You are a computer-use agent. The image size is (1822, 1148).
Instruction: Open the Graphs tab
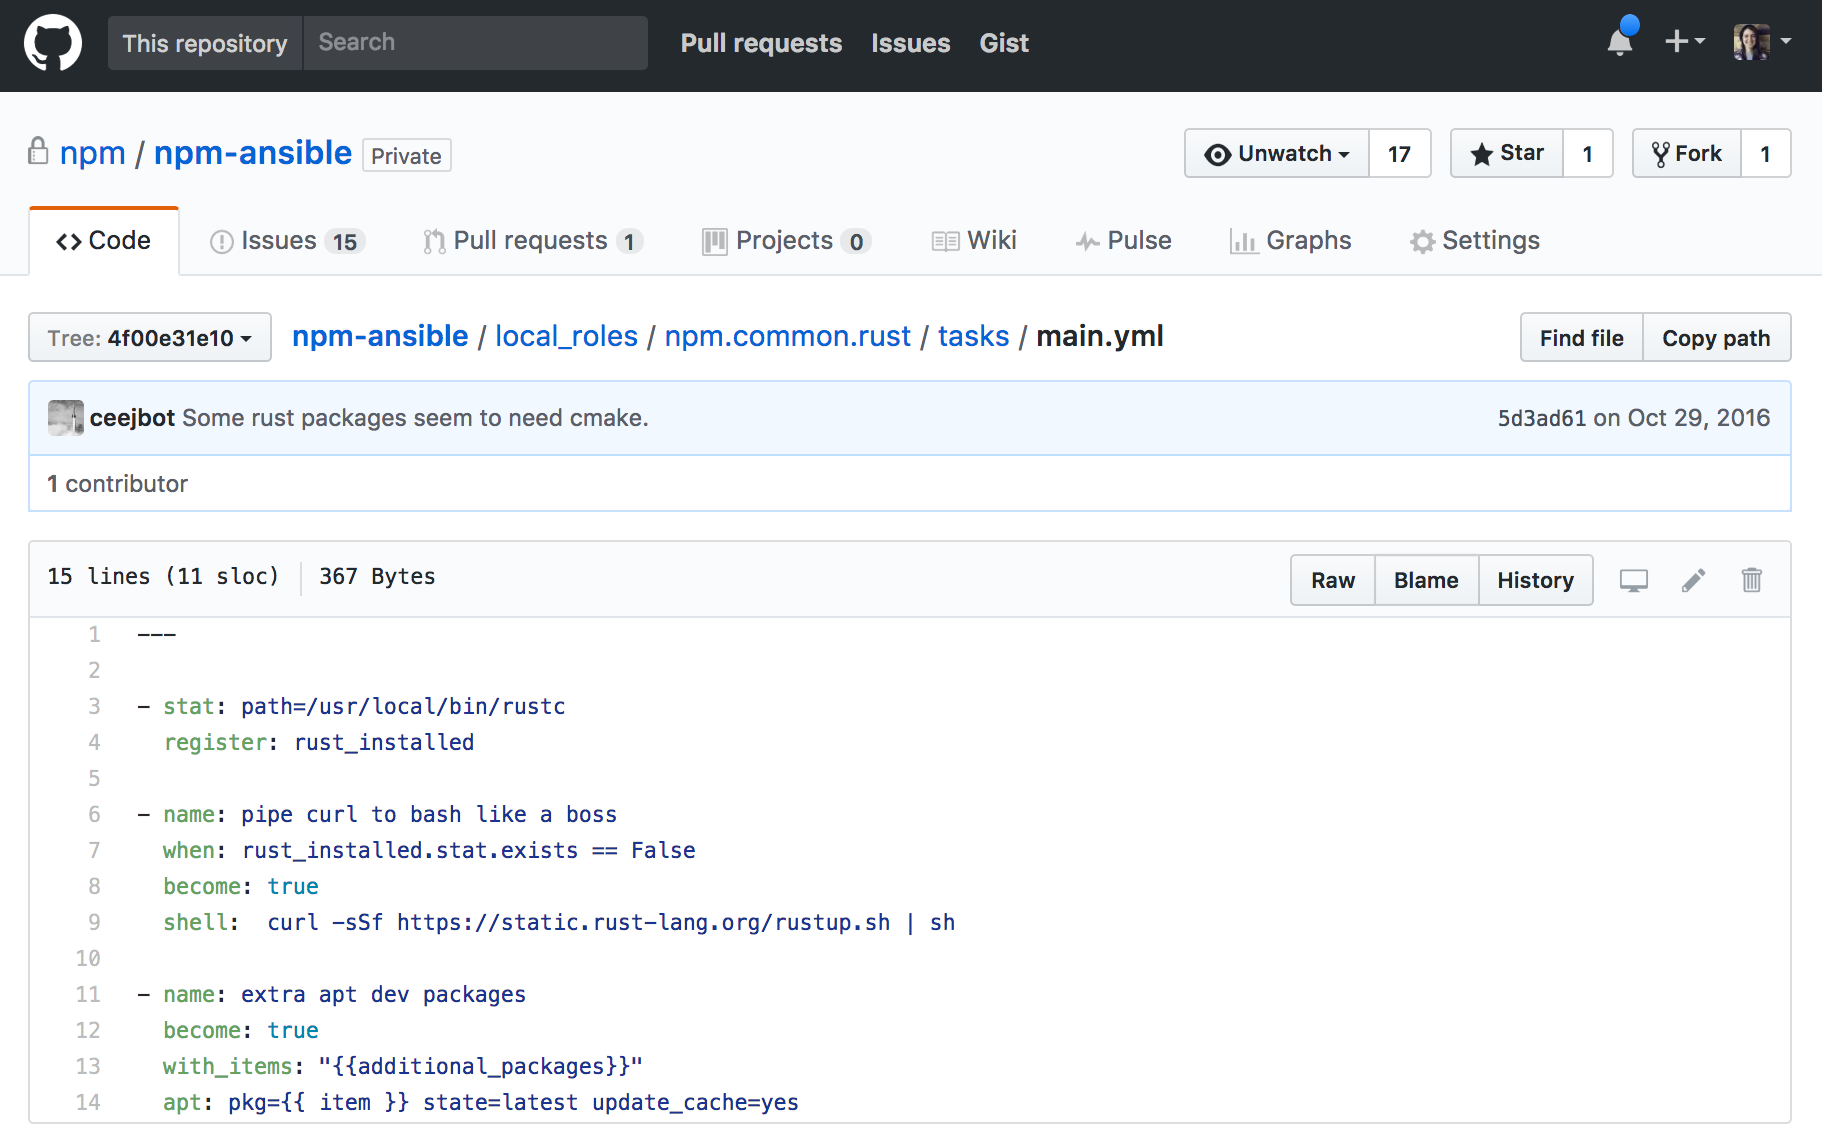(1290, 241)
